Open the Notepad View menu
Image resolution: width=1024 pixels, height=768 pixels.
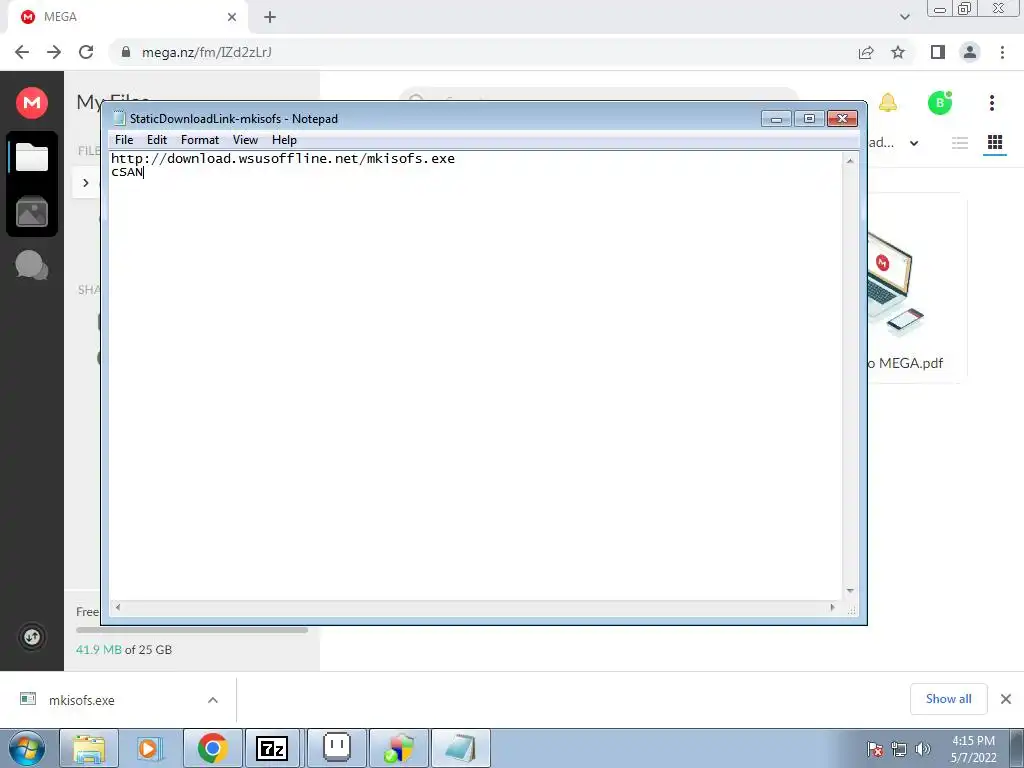click(x=246, y=140)
